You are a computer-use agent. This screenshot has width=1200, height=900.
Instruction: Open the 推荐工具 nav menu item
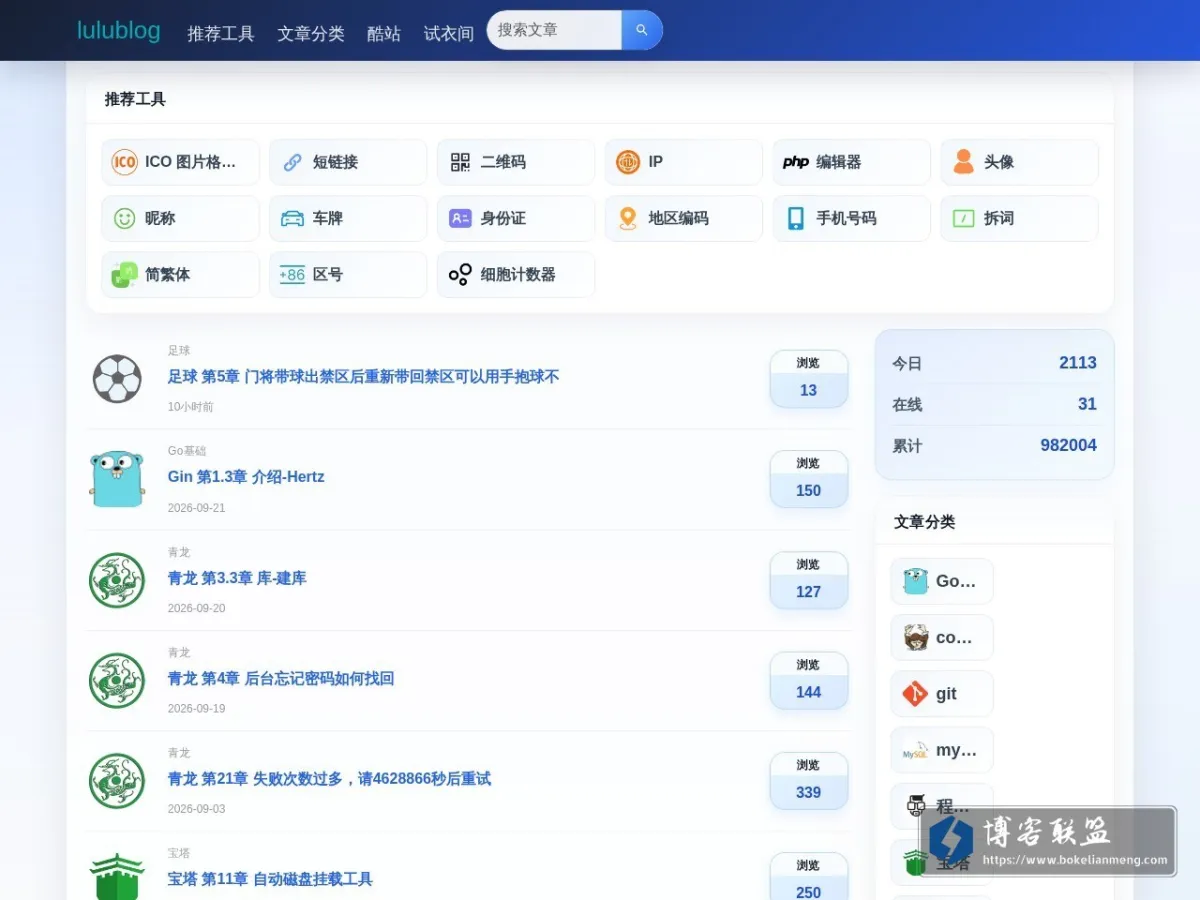coord(221,33)
